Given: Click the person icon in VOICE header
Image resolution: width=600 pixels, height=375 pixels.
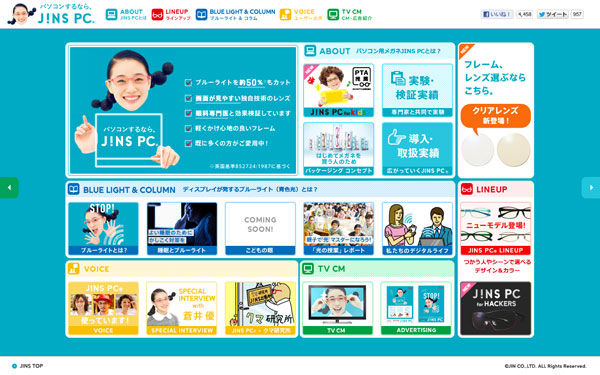Looking at the screenshot, I should [x=73, y=269].
